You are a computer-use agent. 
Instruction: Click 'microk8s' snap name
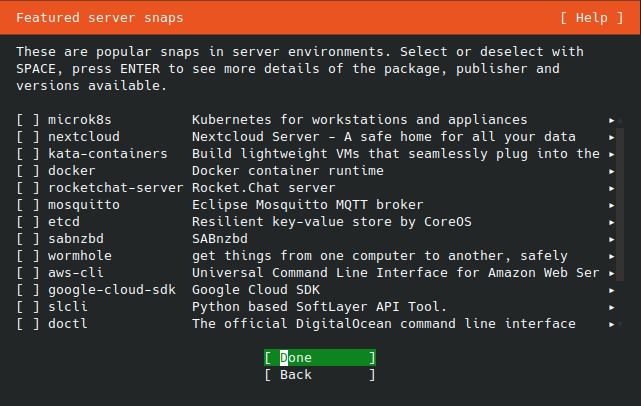pyautogui.click(x=80, y=120)
